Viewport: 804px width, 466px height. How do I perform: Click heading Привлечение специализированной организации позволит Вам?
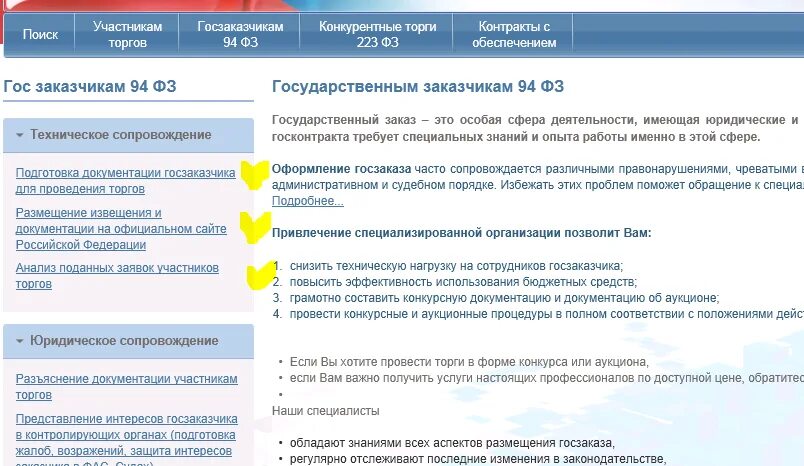click(x=461, y=233)
